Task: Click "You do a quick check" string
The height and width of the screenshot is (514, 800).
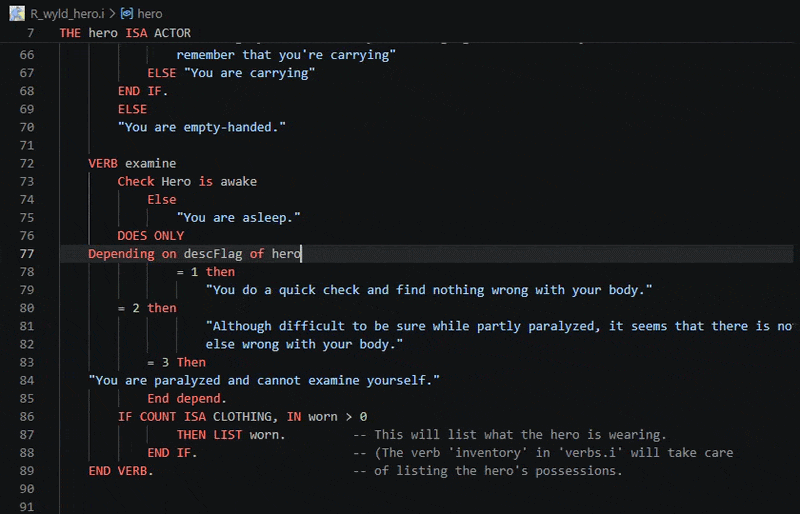Action: (429, 290)
